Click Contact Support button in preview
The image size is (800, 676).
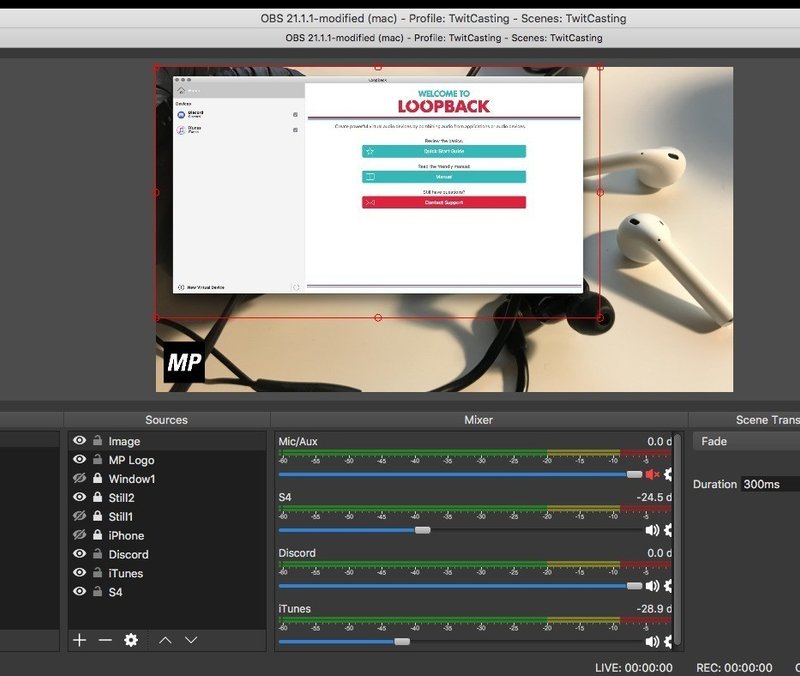(x=444, y=203)
